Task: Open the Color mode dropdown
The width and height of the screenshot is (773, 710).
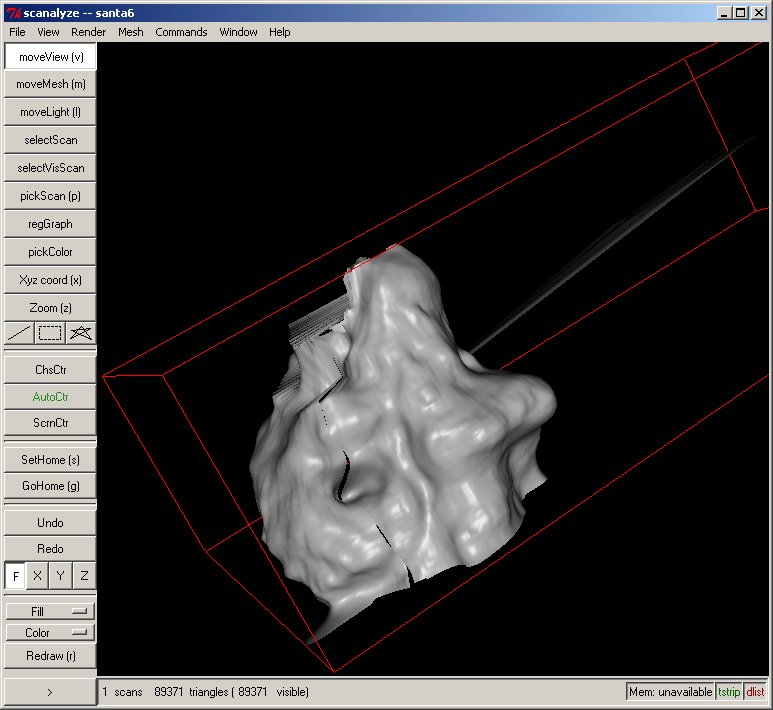Action: tap(50, 633)
